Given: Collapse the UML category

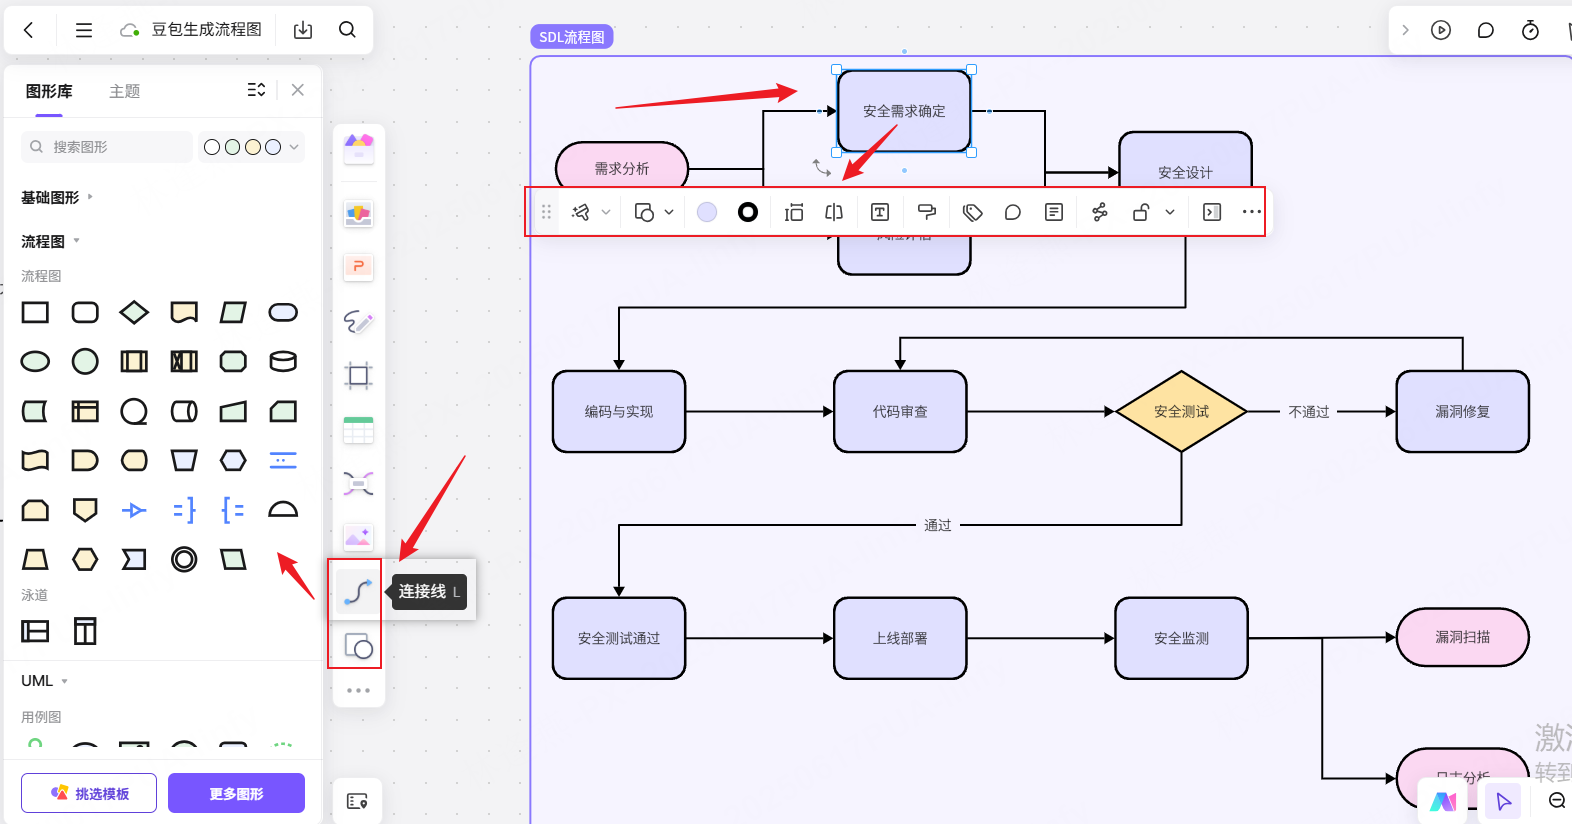Looking at the screenshot, I should coord(45,681).
